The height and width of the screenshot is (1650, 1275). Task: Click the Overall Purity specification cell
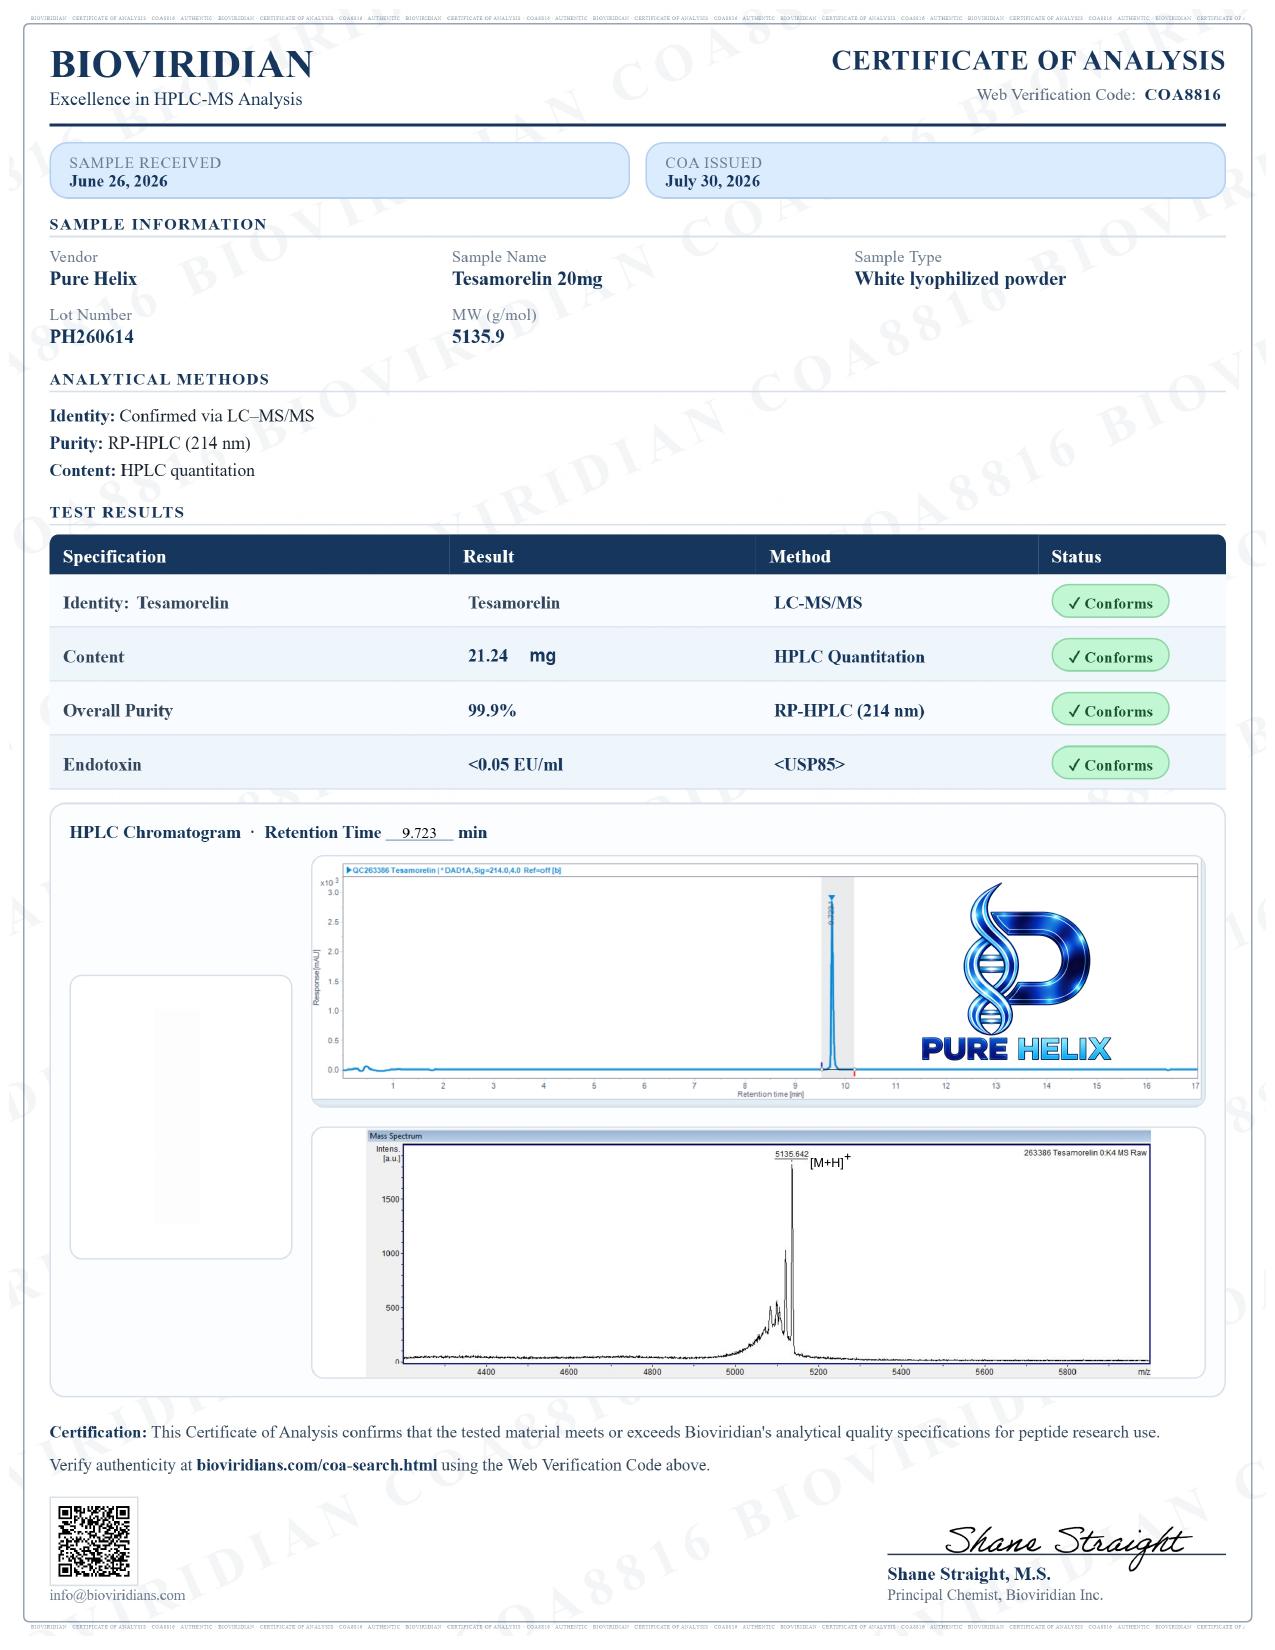[118, 711]
